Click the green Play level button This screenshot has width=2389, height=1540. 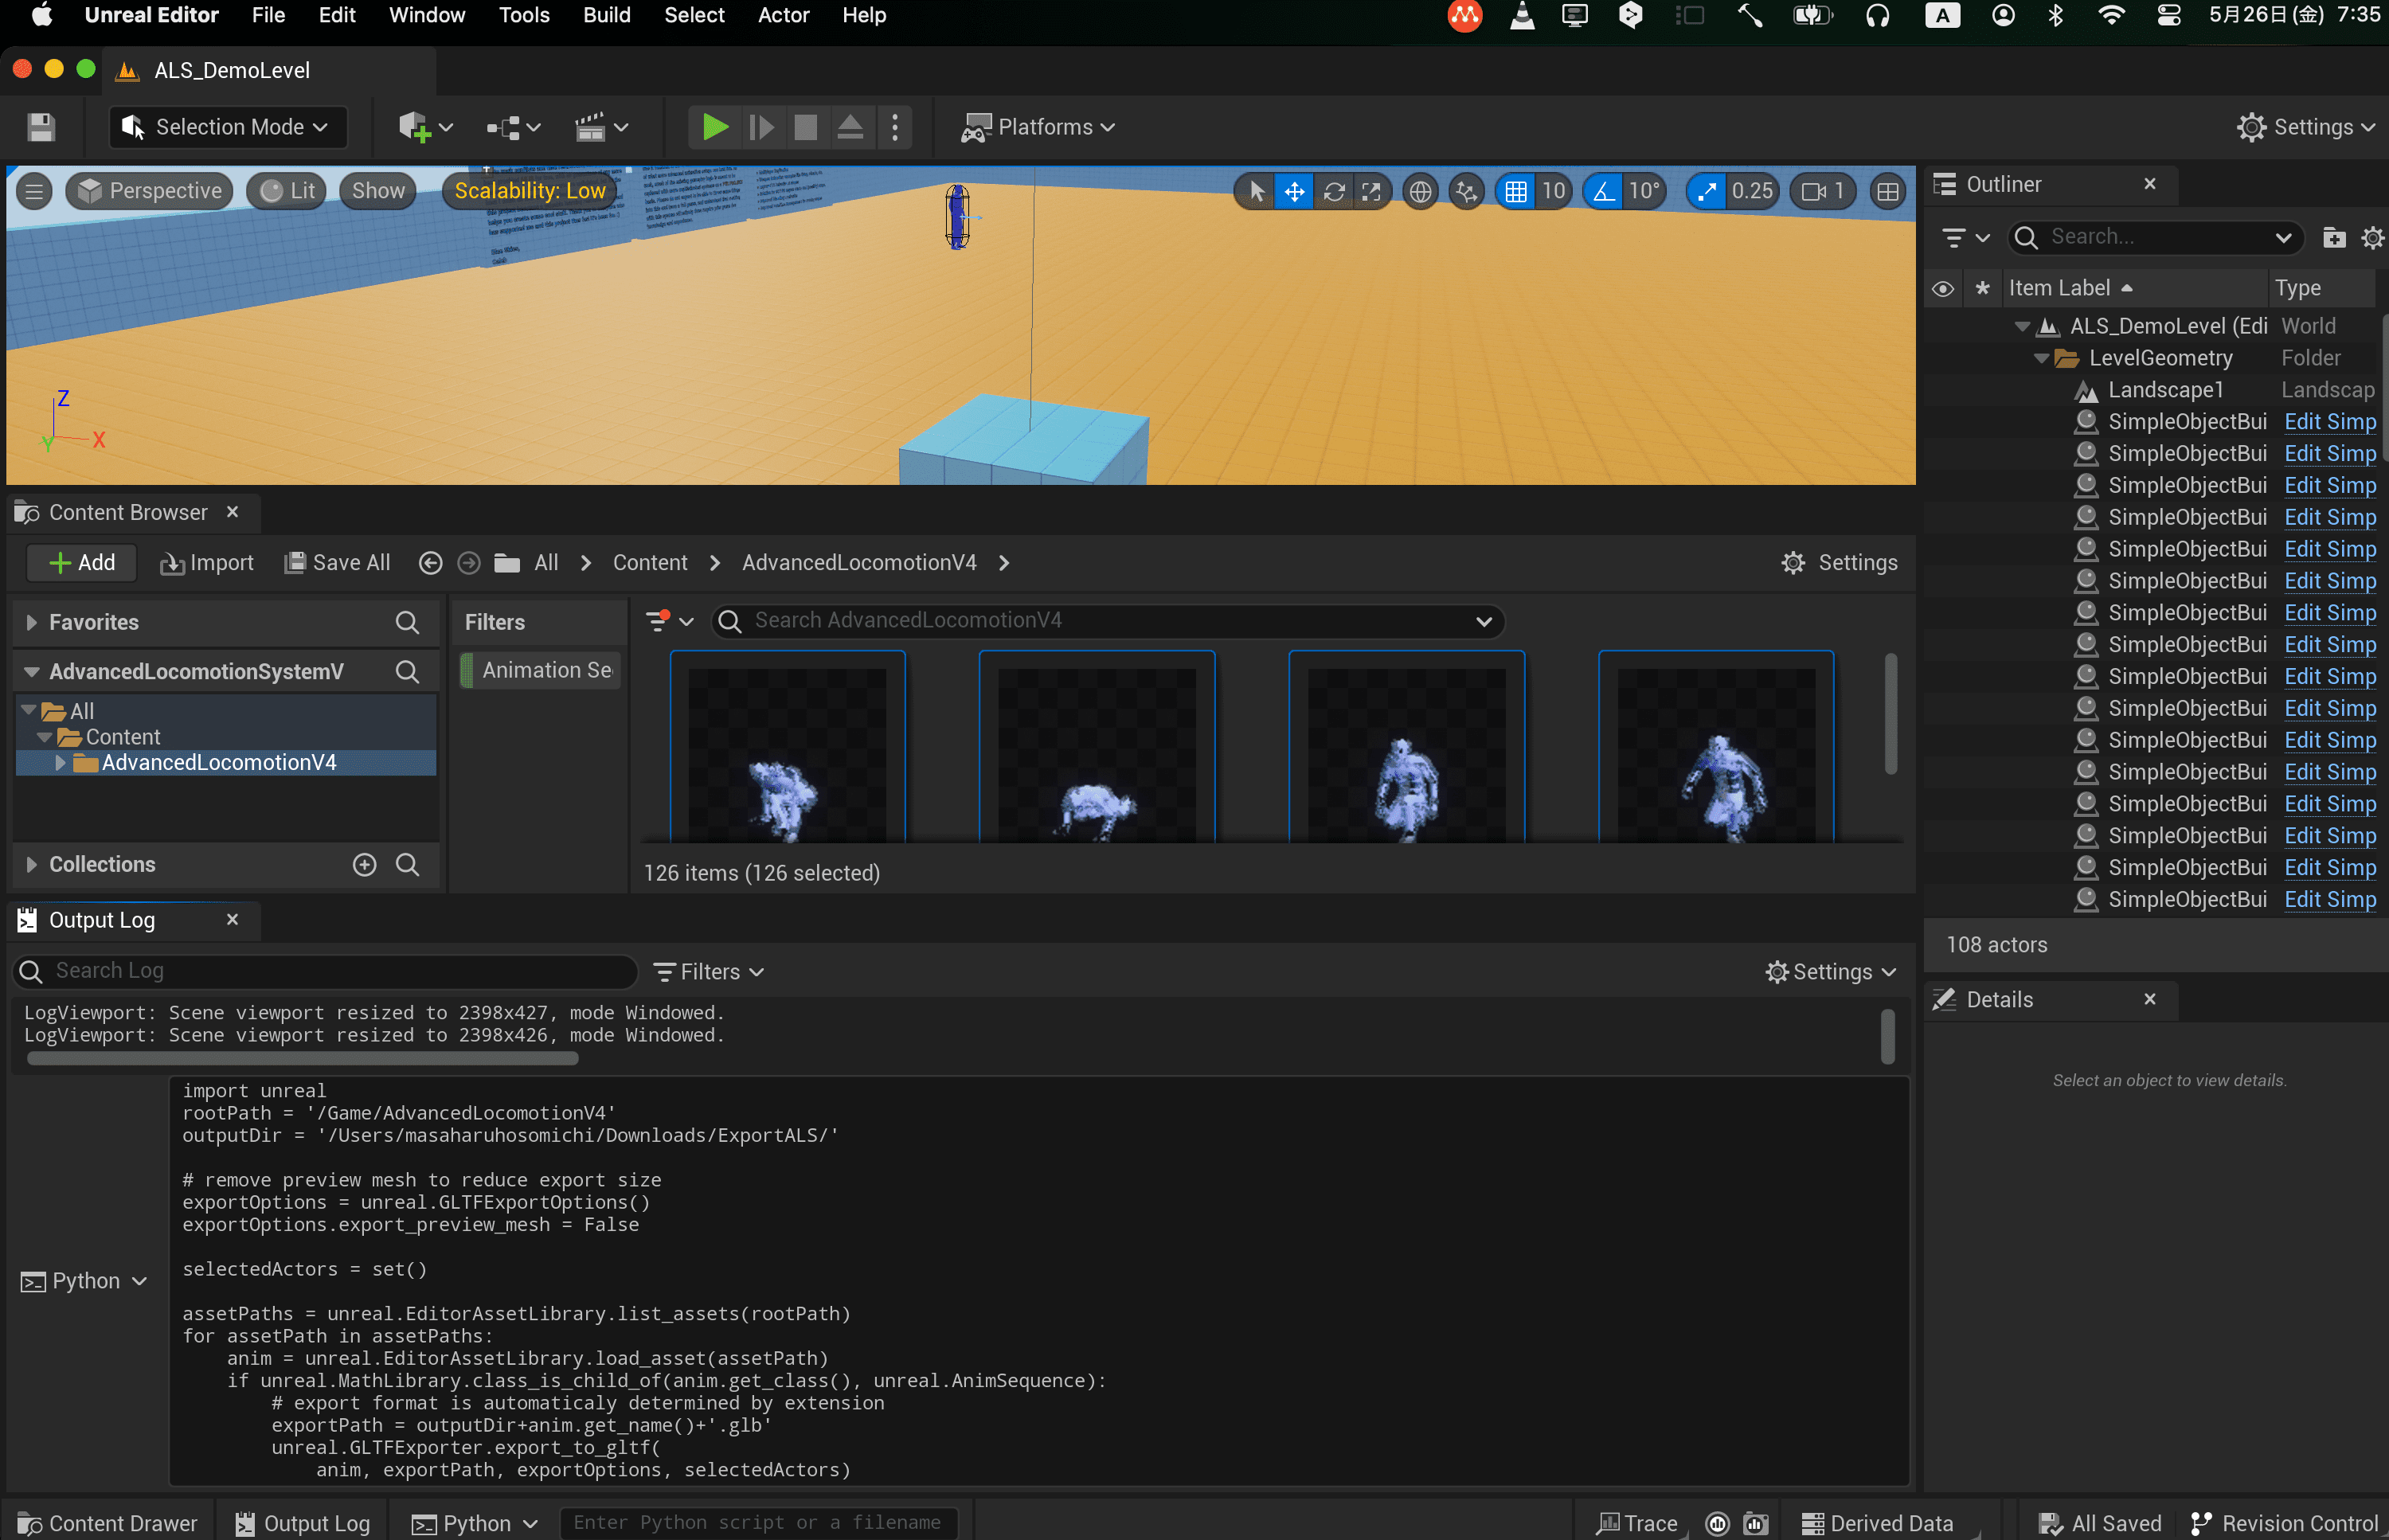[714, 127]
